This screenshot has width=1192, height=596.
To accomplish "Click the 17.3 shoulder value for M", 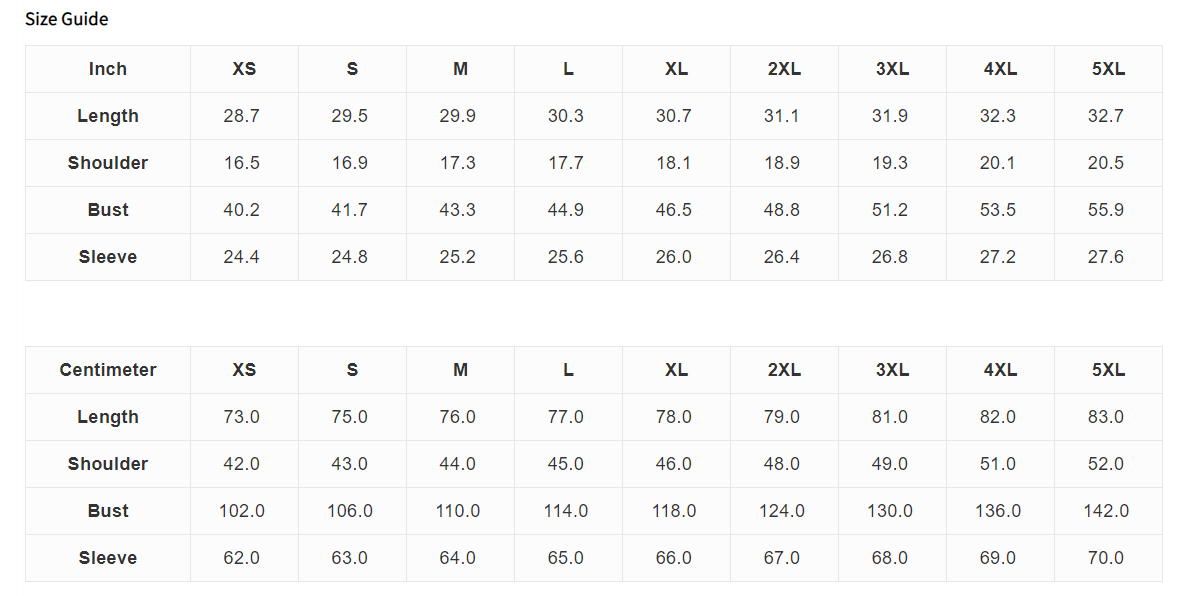I will click(458, 163).
